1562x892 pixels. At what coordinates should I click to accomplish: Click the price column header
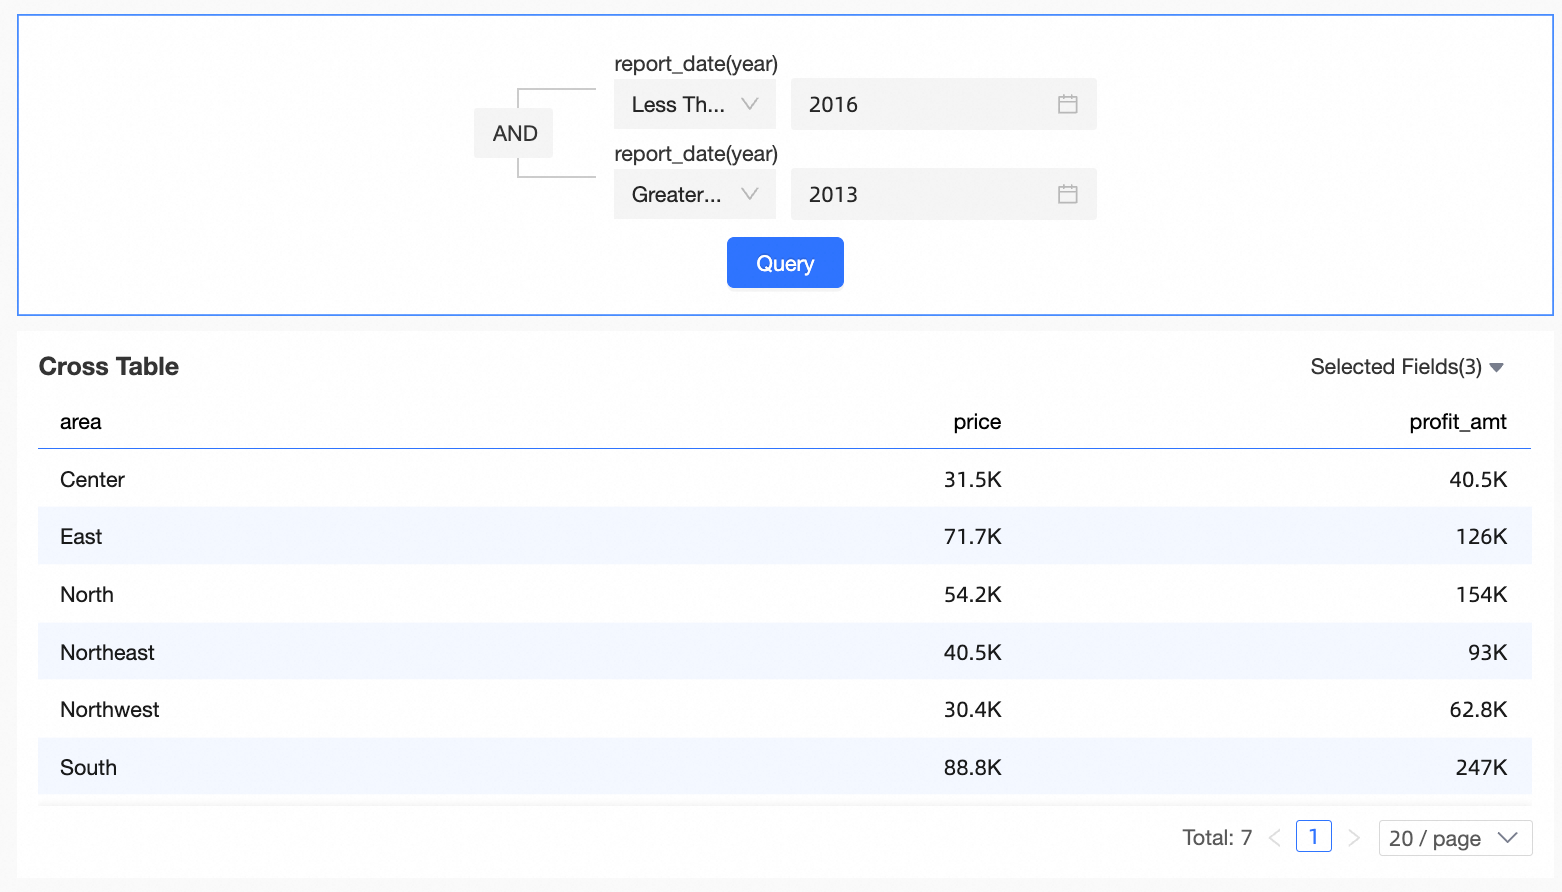[x=976, y=422]
